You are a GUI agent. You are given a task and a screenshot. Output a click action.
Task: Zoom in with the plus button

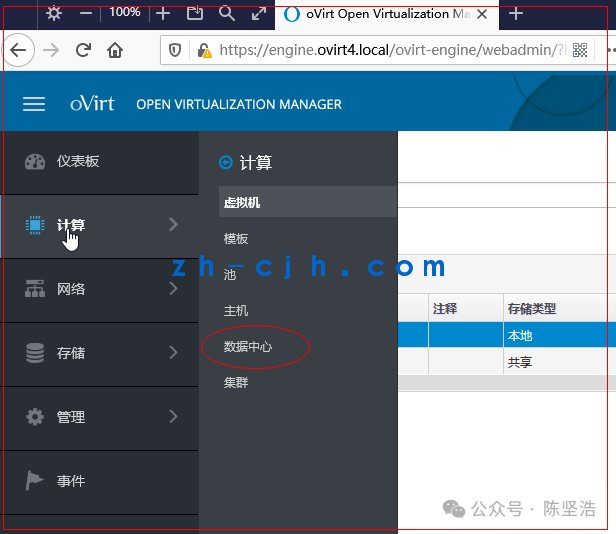point(163,14)
